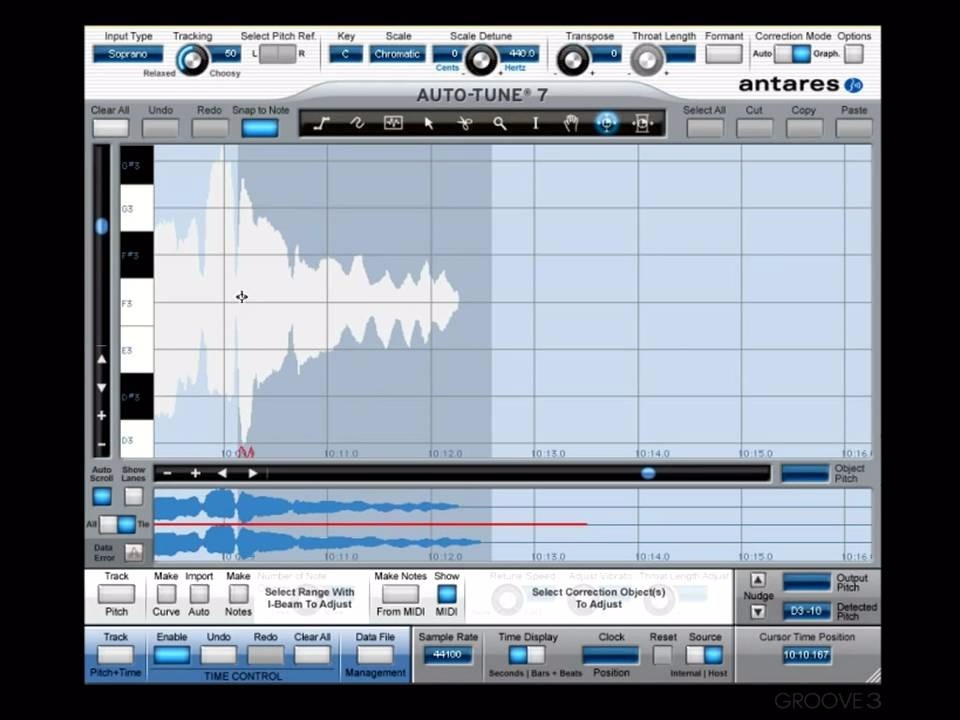Click Cursor Time Position 10:10.167 field
Viewport: 960px width, 720px height.
(806, 655)
